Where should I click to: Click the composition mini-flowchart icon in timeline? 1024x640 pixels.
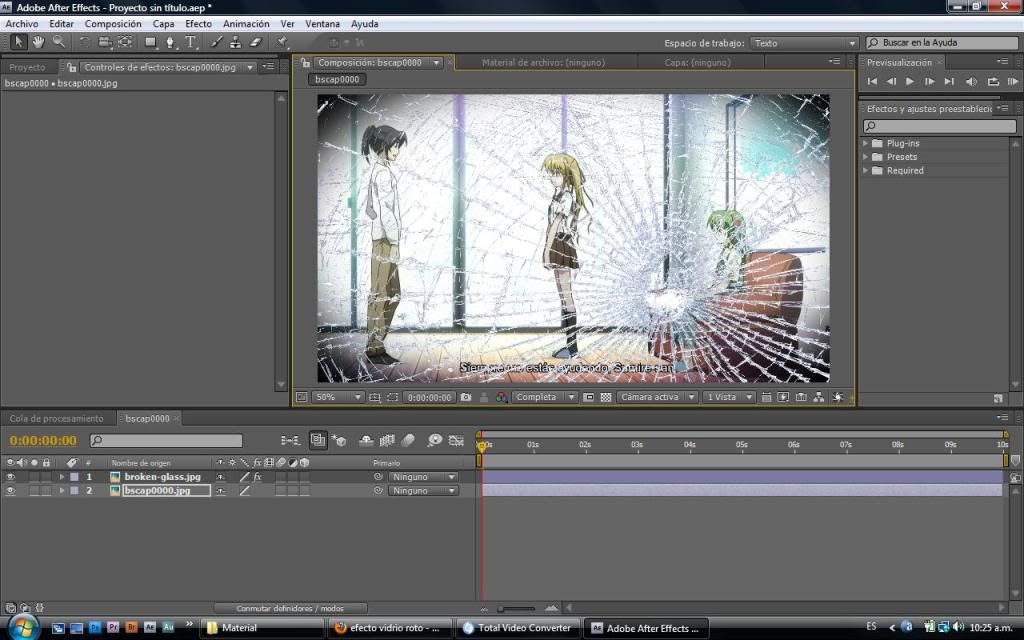(290, 441)
